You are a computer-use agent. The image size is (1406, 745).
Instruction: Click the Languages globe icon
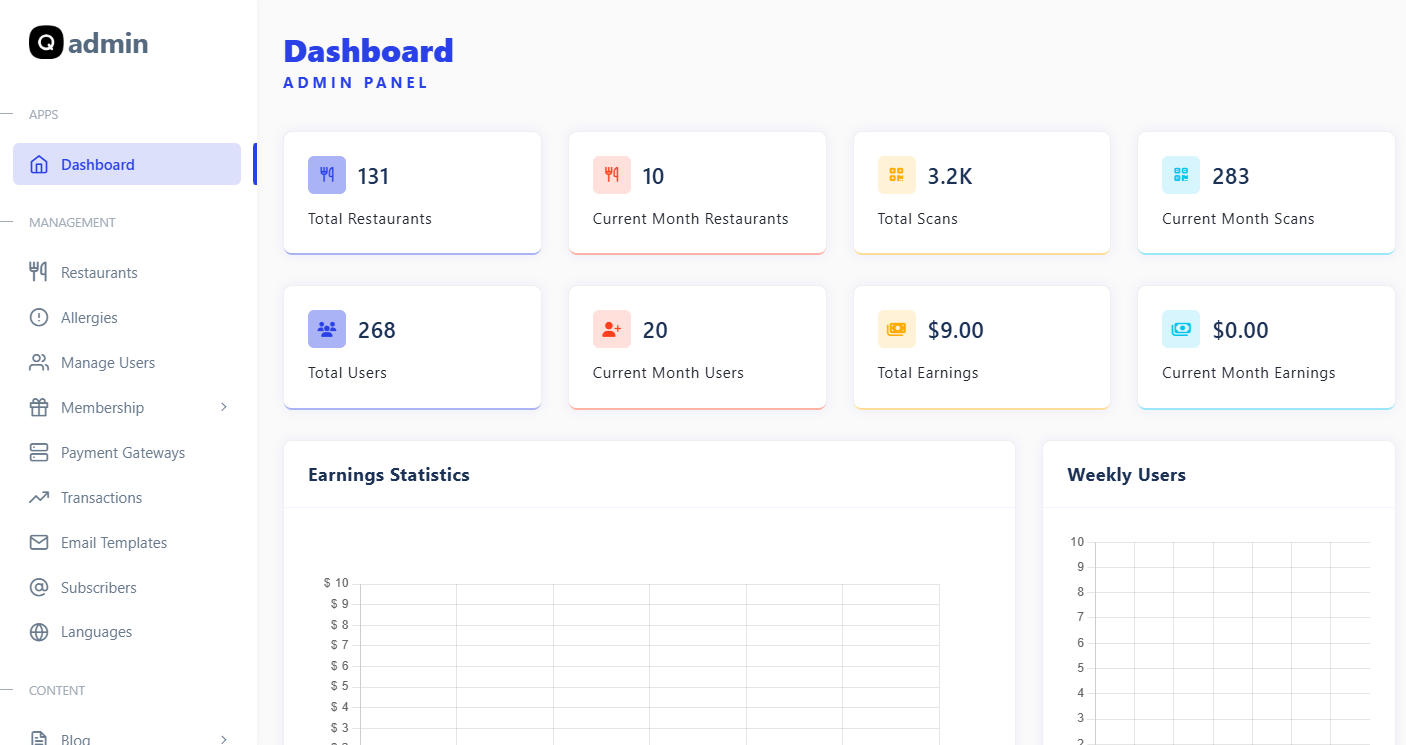[39, 632]
